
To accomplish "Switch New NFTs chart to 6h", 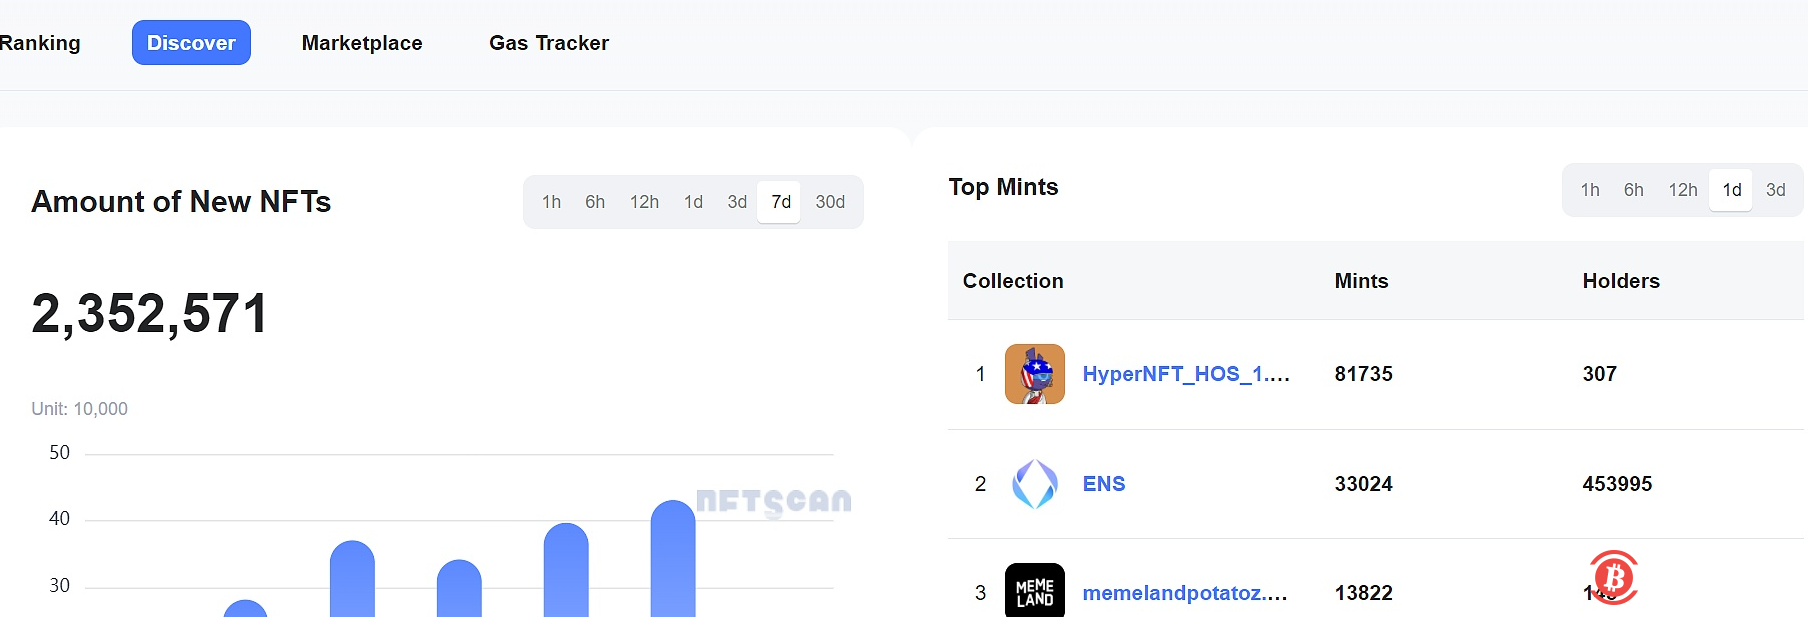I will [595, 202].
